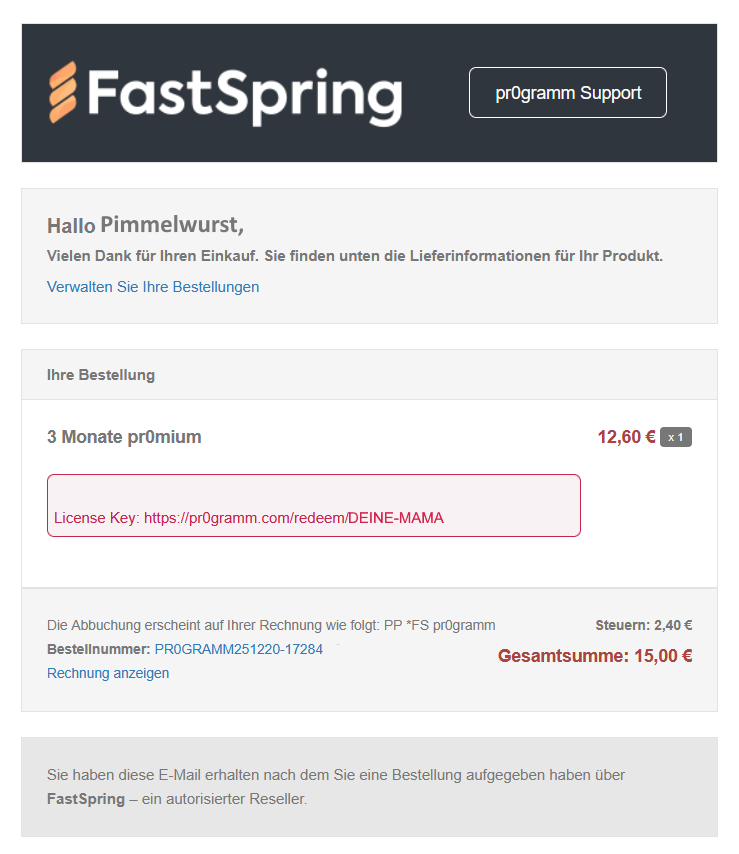Click the Hallo Pimmelwurst greeting

click(145, 225)
